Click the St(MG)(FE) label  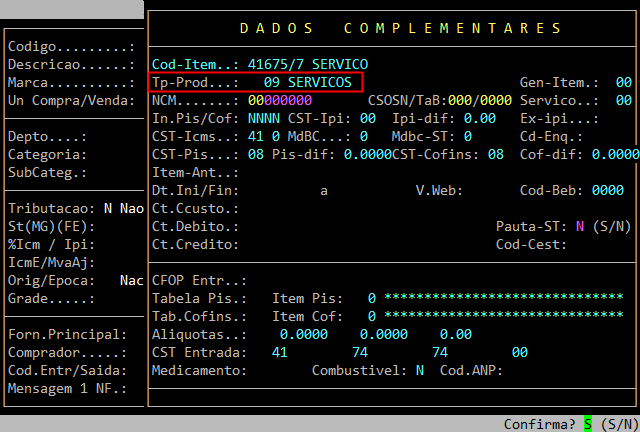click(x=51, y=226)
